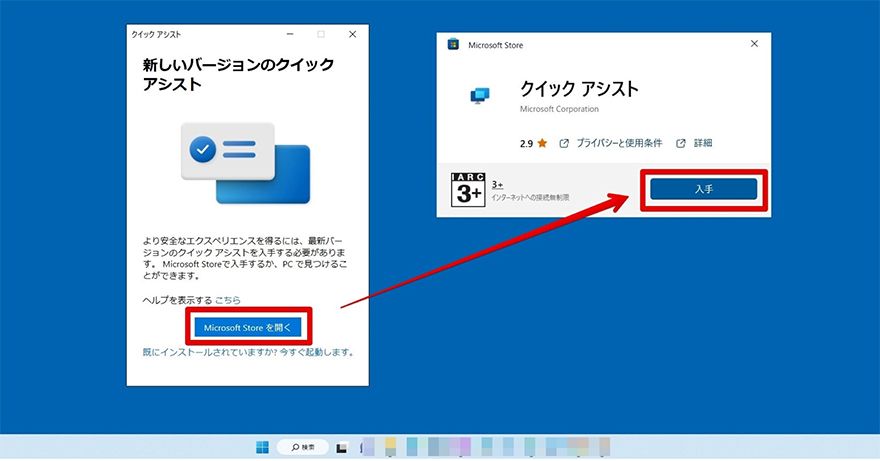Close the Microsoft Store window
880x461 pixels.
coord(754,44)
